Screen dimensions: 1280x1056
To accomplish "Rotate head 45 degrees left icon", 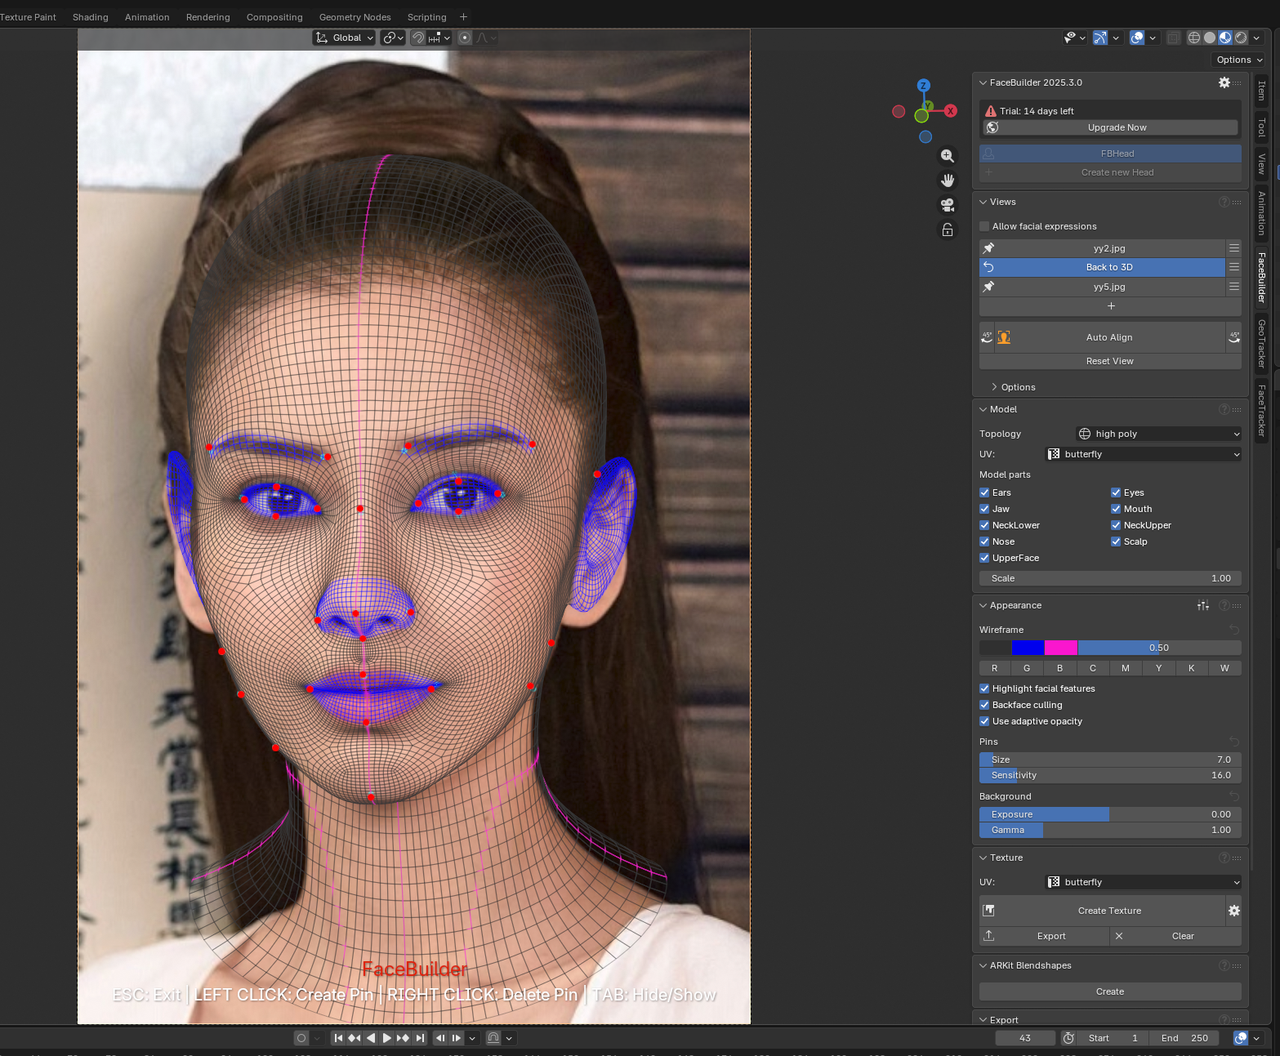I will [x=987, y=338].
